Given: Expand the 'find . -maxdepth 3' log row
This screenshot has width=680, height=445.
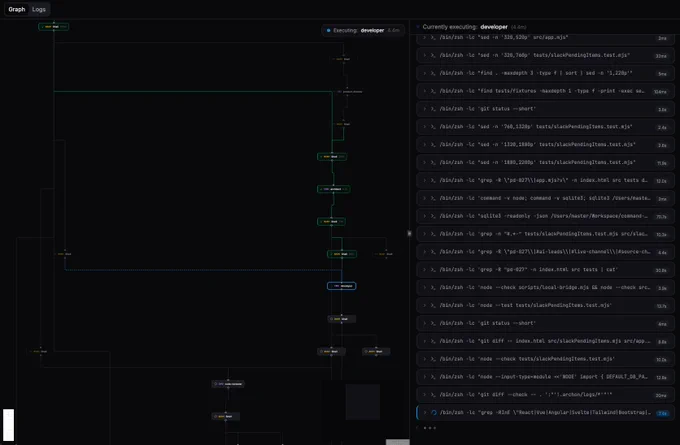Looking at the screenshot, I should [545, 73].
